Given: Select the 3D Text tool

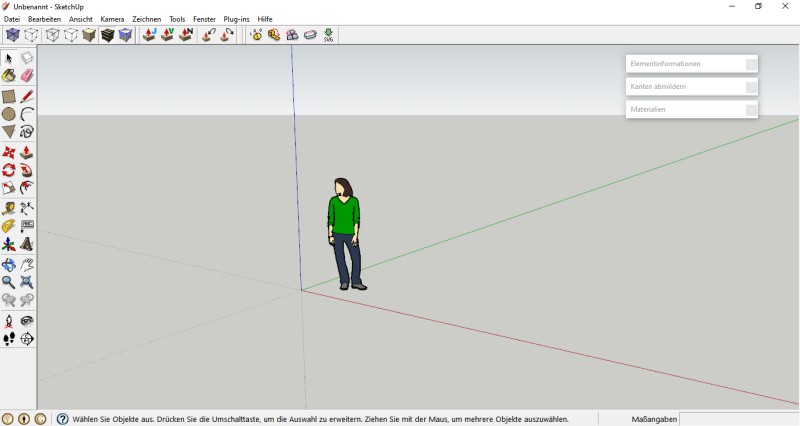Looking at the screenshot, I should (x=27, y=244).
